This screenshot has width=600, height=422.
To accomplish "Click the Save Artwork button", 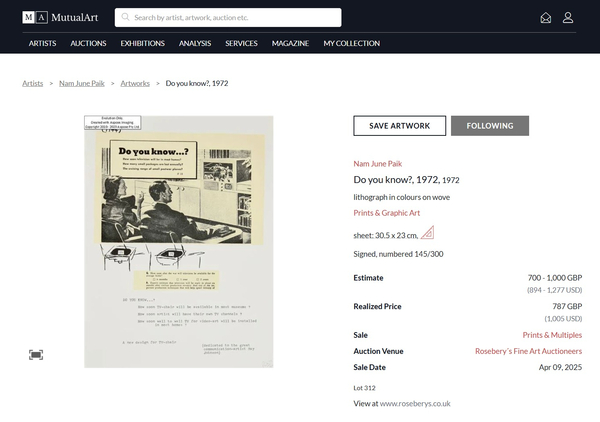I will click(x=399, y=126).
